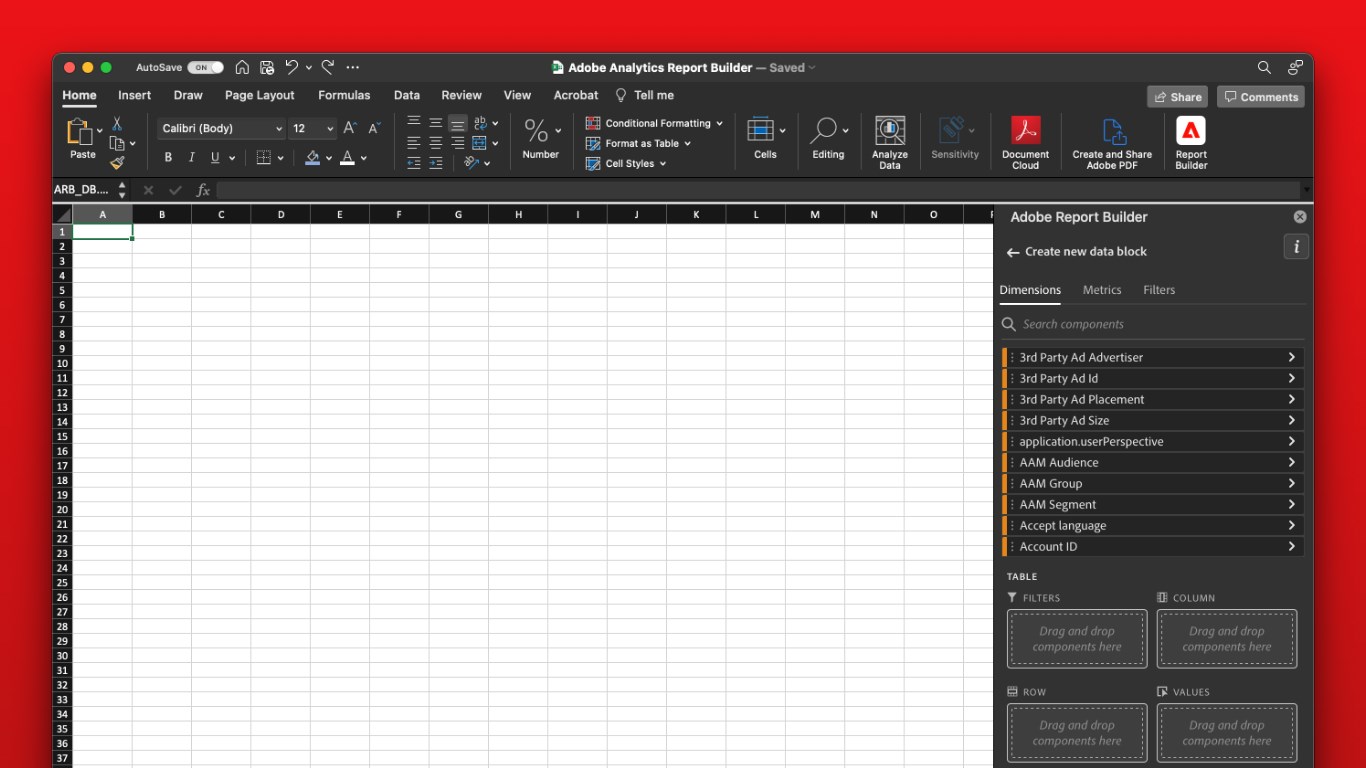Switch to the Page Layout tab
Viewport: 1366px width, 768px height.
tap(260, 95)
